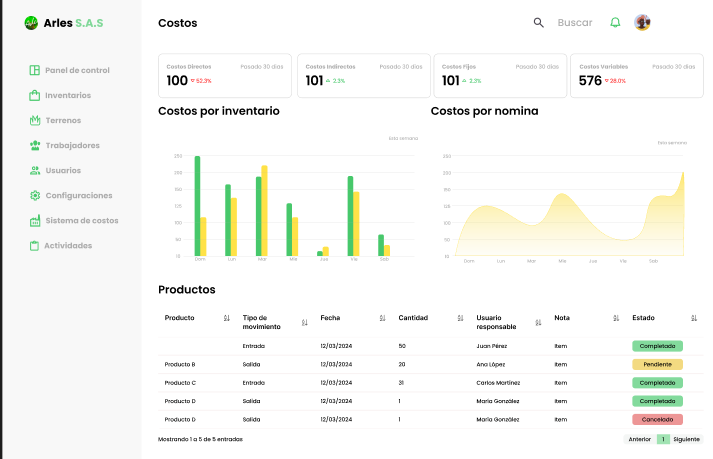Click the Usuarios icon in sidebar
The image size is (713, 459).
[35, 170]
